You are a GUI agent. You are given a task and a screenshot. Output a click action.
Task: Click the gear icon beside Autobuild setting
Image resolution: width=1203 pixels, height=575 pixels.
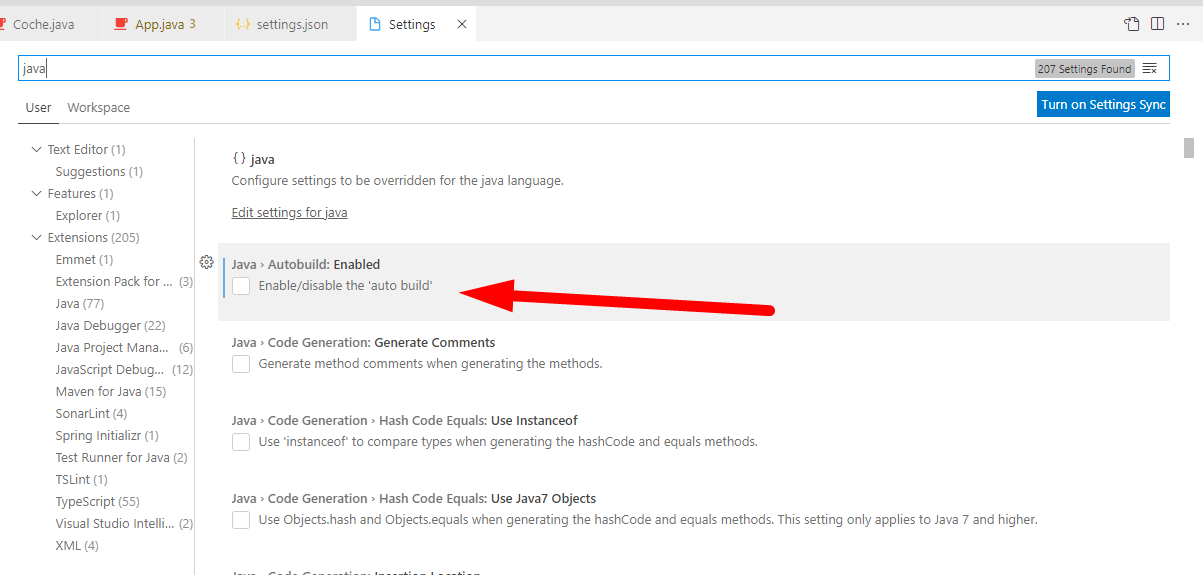pyautogui.click(x=206, y=262)
